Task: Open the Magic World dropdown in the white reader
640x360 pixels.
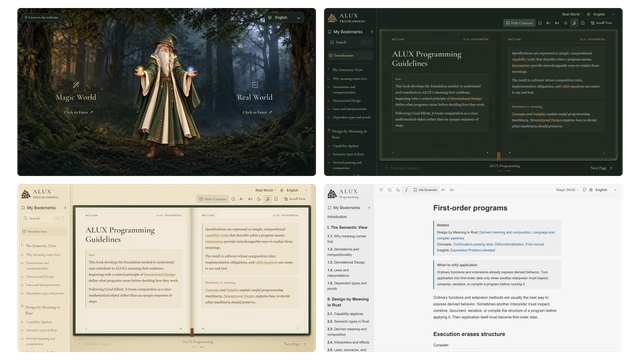Action: click(x=567, y=190)
